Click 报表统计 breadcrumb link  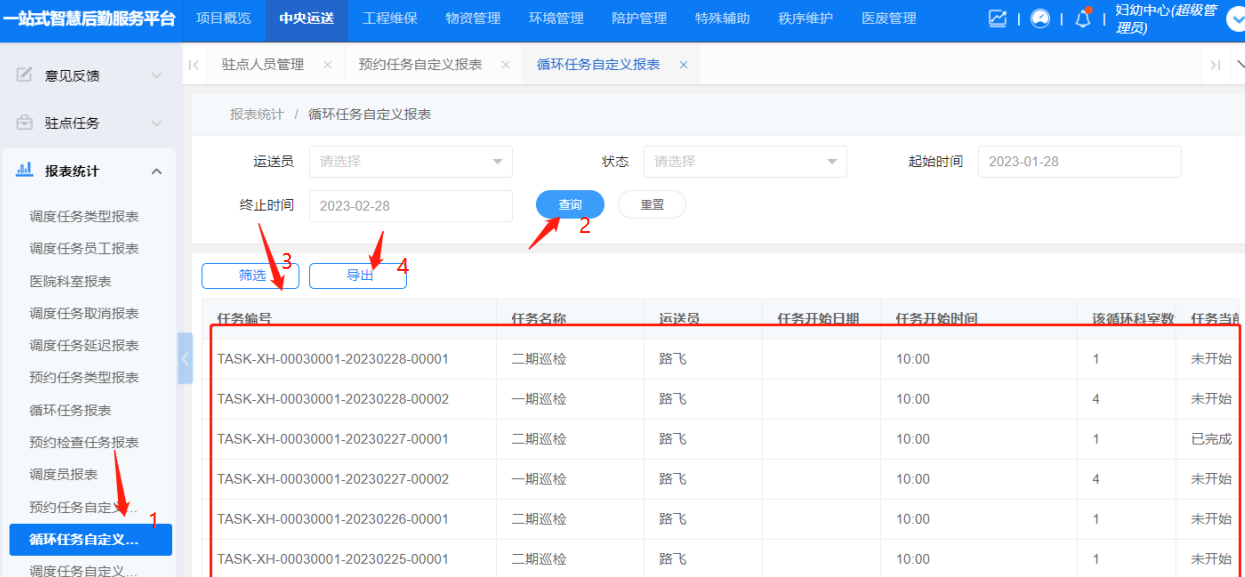point(257,114)
